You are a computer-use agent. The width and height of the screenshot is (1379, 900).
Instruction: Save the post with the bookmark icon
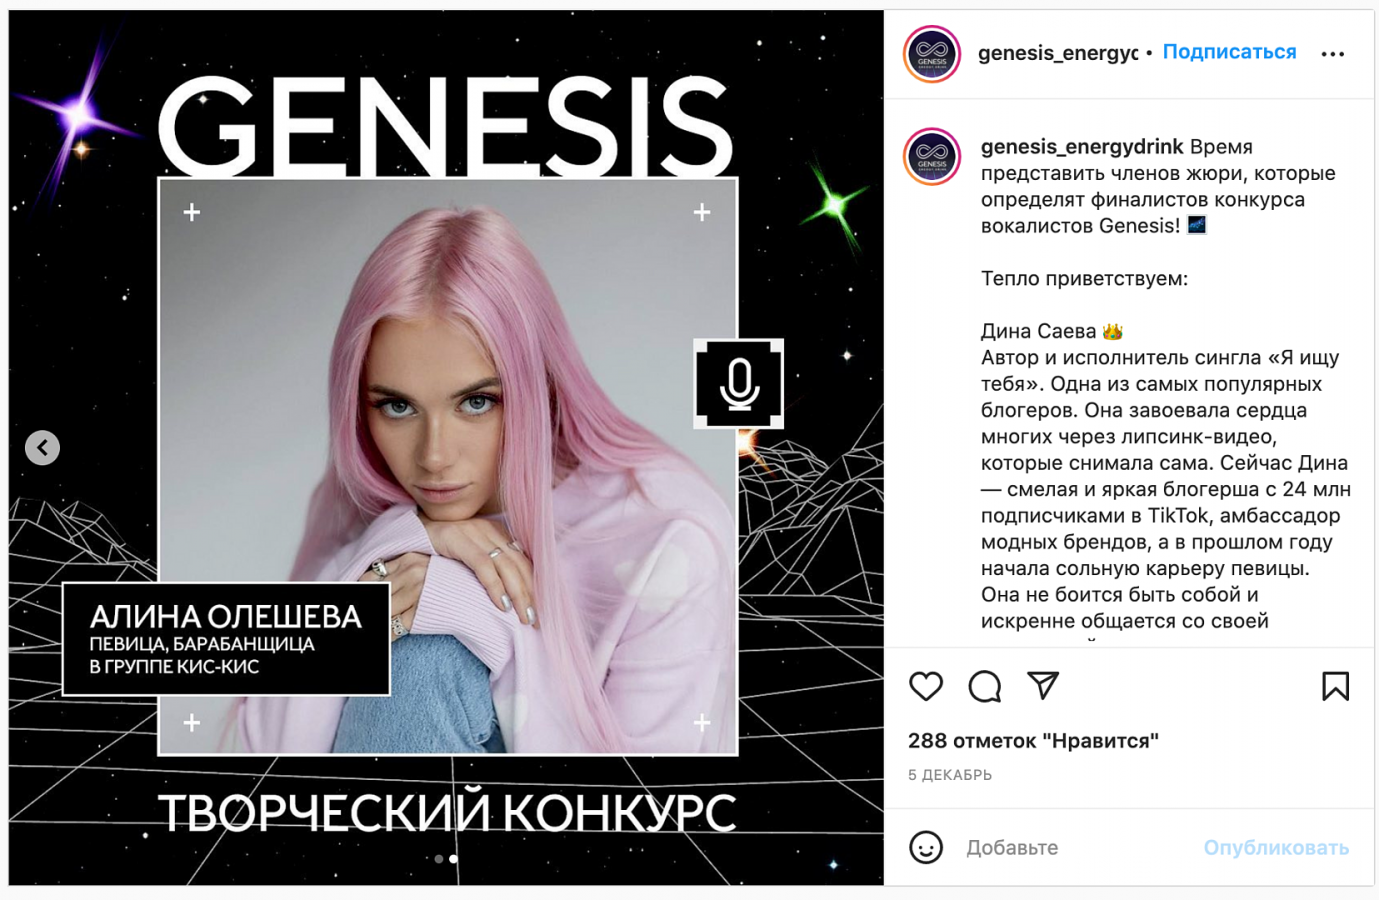click(1335, 686)
